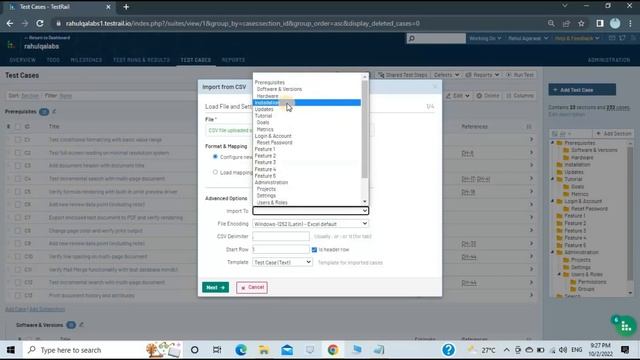Click the Run Test button
This screenshot has height=360, width=640.
520,75
